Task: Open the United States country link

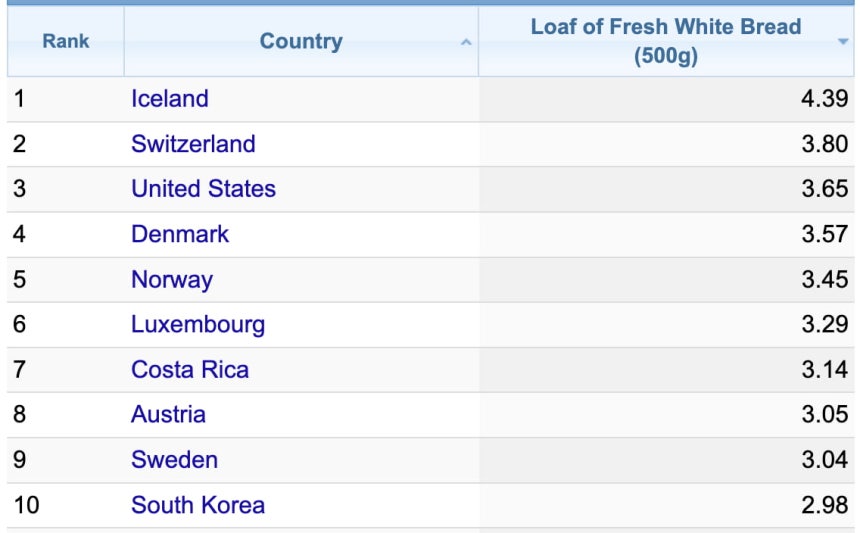Action: [x=203, y=189]
